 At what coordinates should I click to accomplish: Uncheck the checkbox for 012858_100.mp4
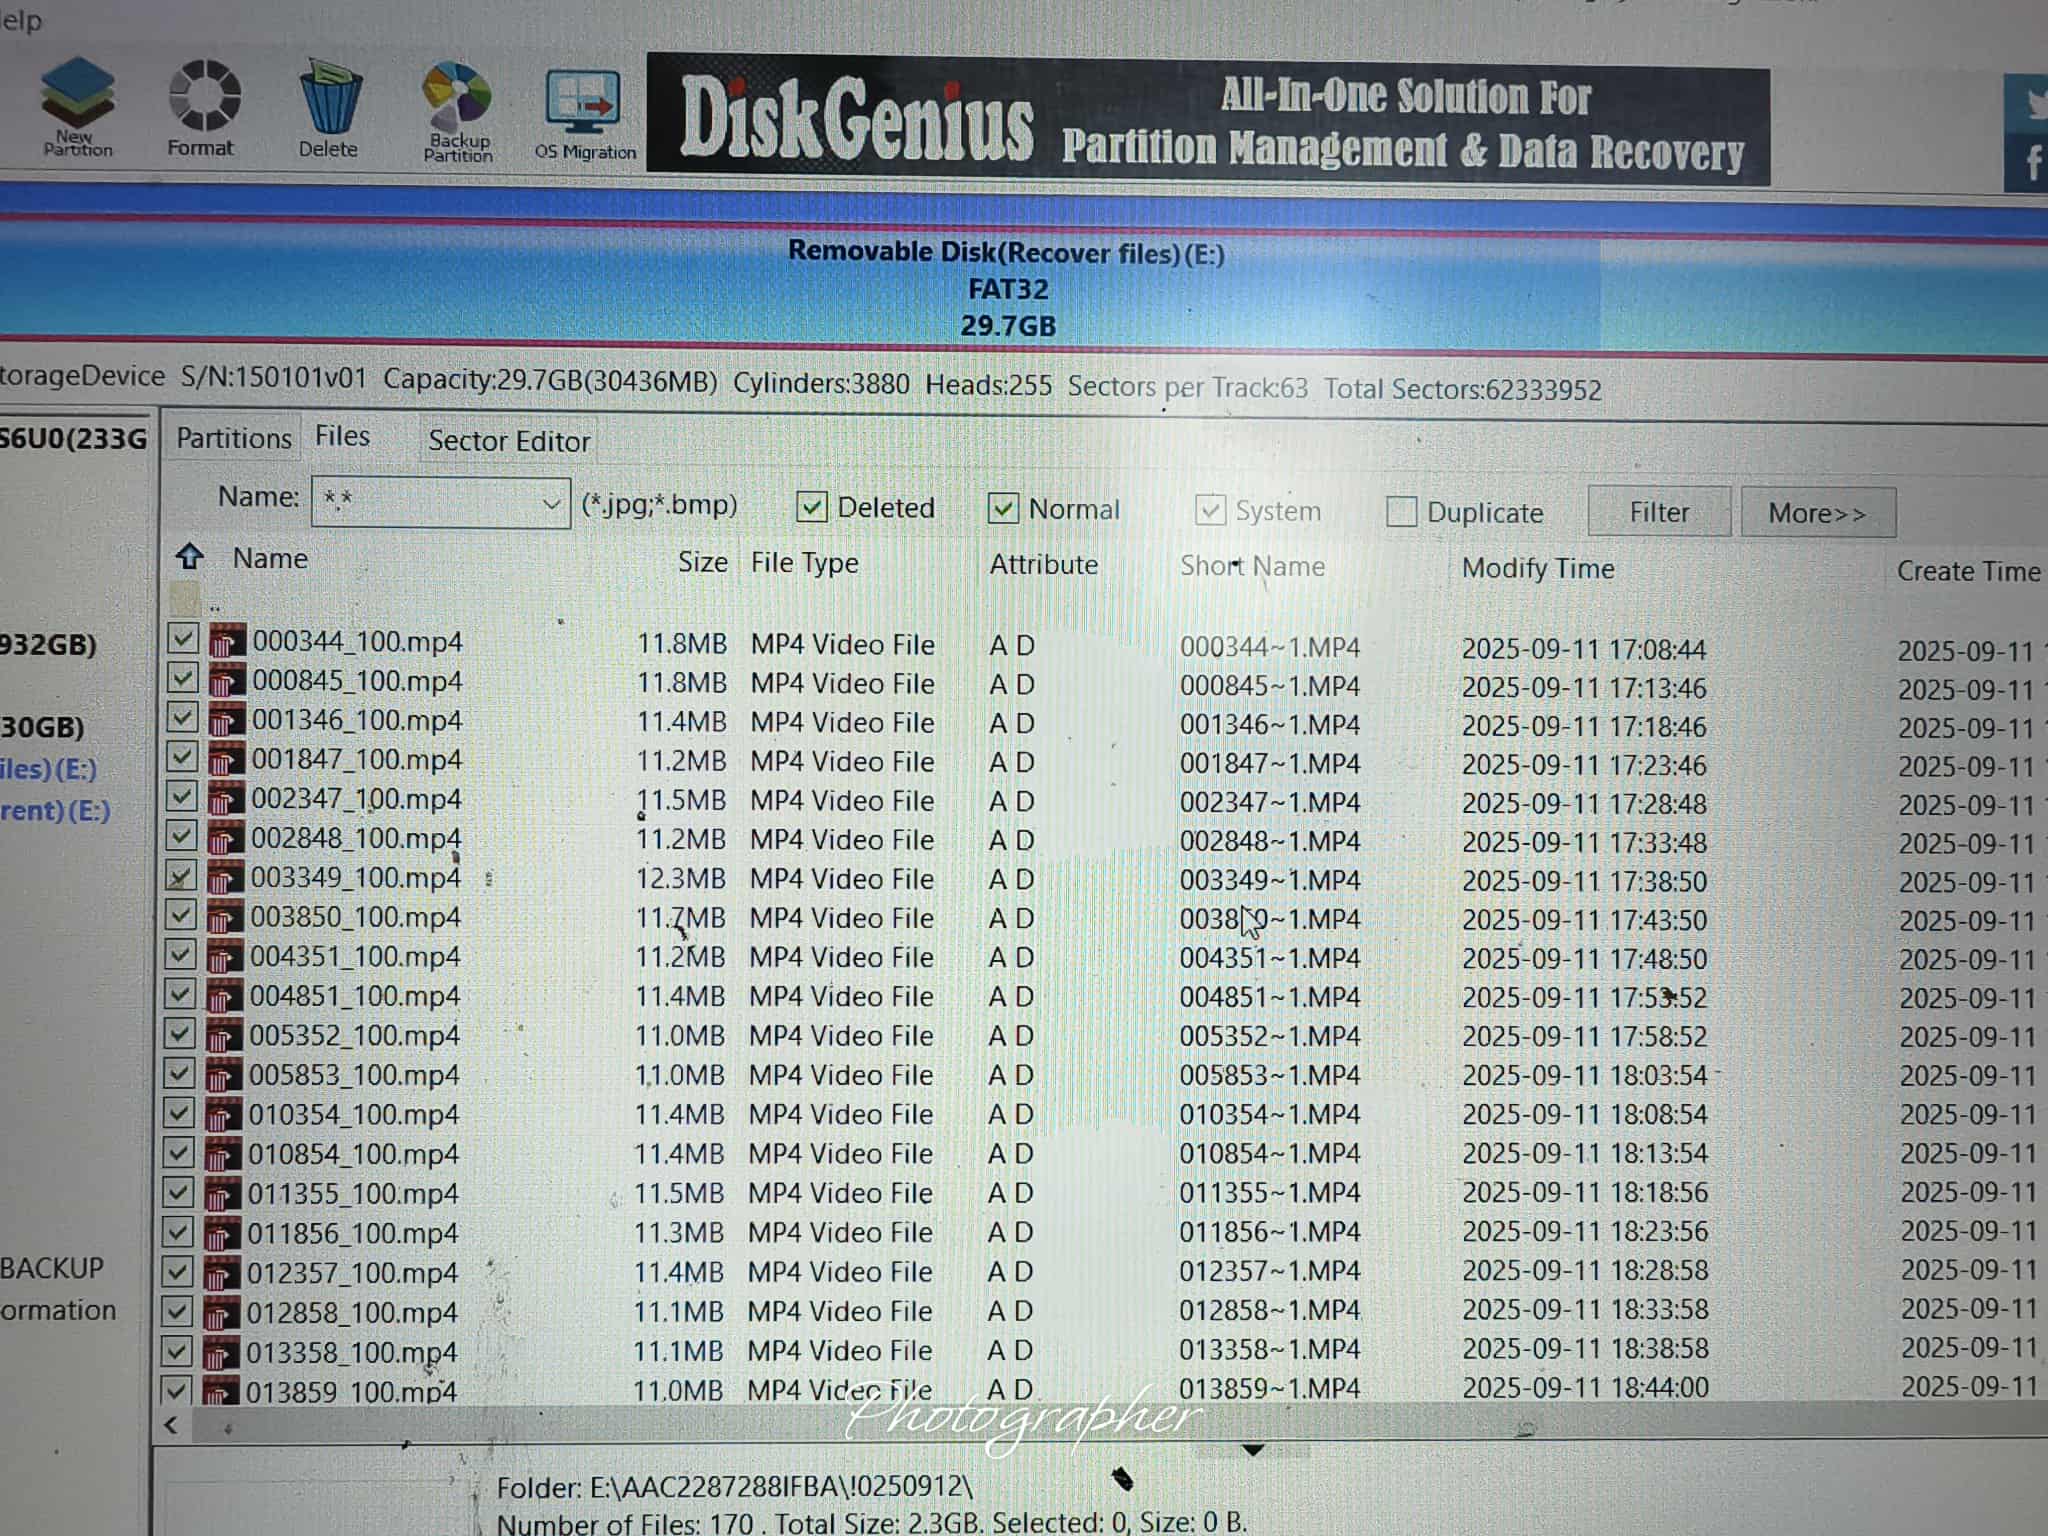point(177,1310)
